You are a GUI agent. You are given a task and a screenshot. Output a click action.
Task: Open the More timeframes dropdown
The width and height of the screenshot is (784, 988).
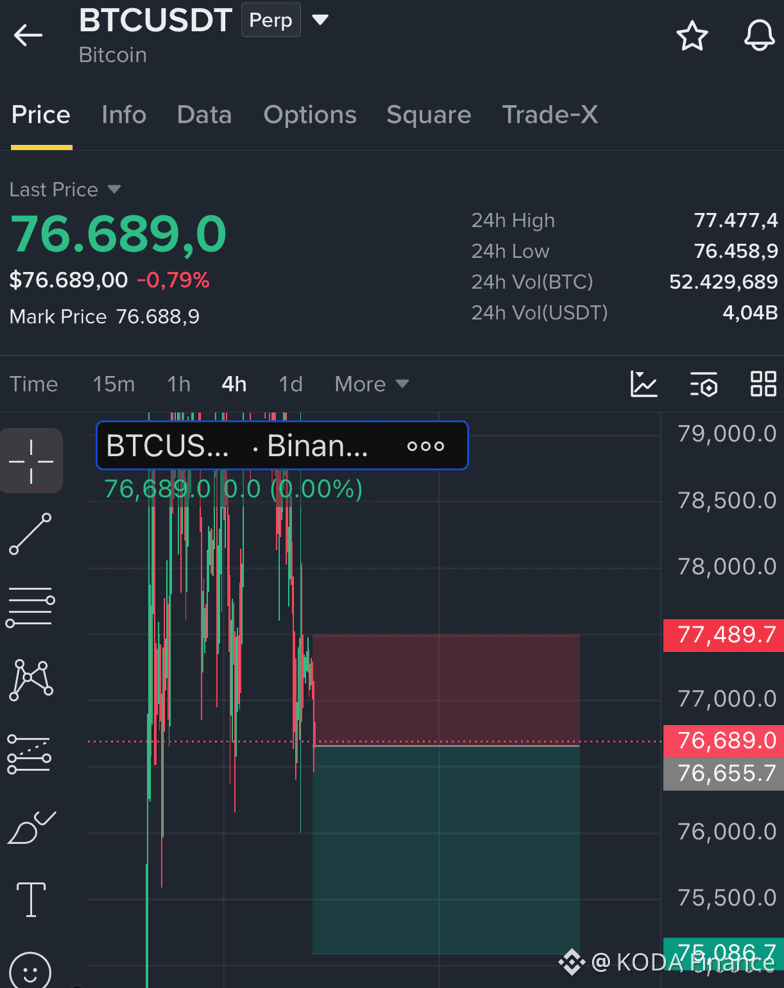pyautogui.click(x=372, y=384)
